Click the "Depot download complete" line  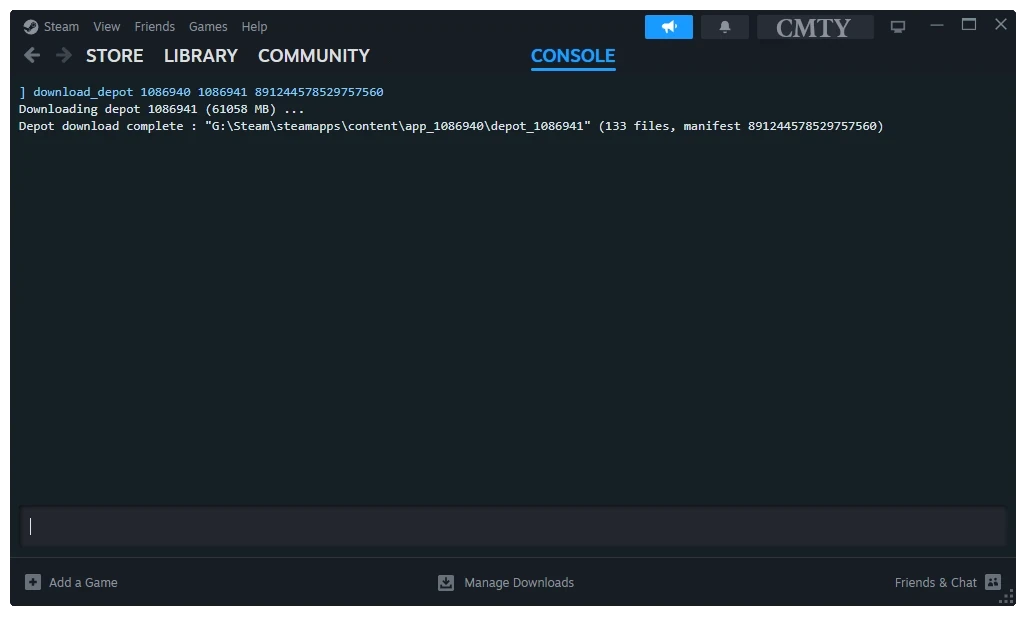[451, 126]
